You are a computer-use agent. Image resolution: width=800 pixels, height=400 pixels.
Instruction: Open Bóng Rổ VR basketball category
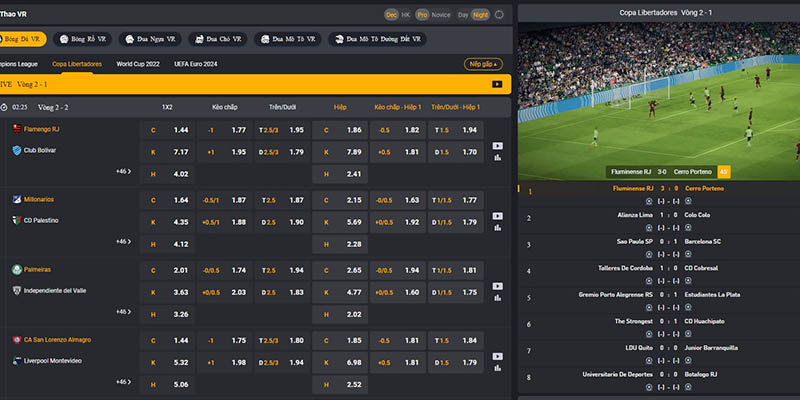tap(83, 39)
